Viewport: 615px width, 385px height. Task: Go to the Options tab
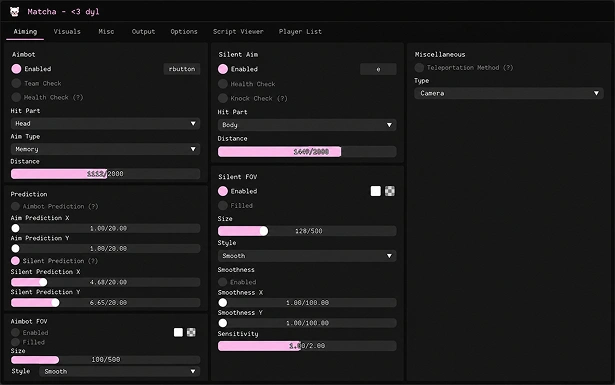coord(184,32)
